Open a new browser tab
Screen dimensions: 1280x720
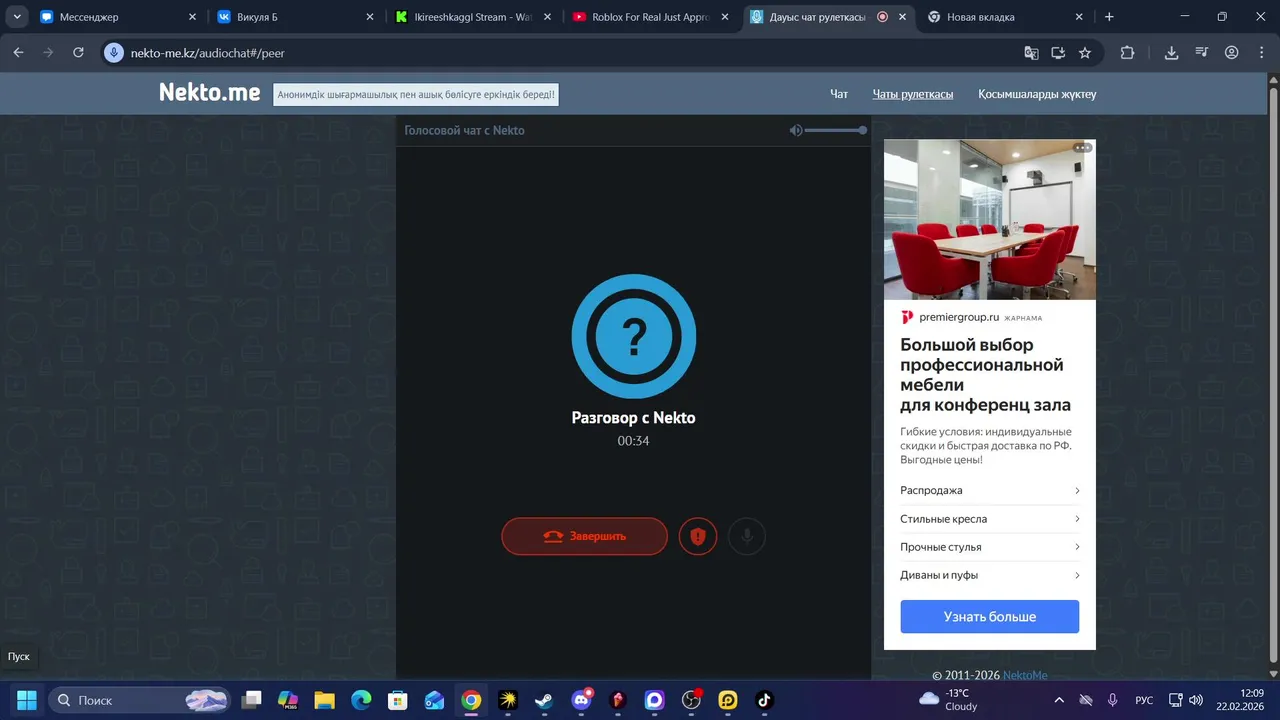pyautogui.click(x=1108, y=17)
